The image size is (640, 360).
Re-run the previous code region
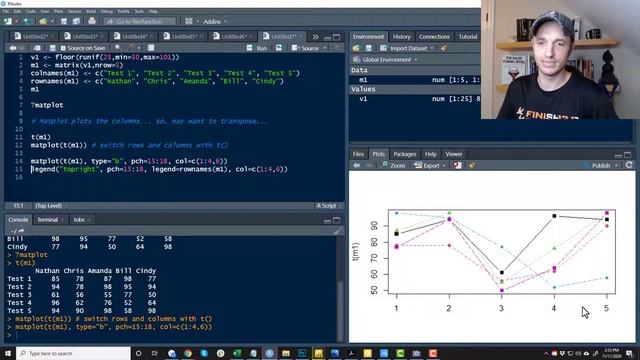pos(279,48)
